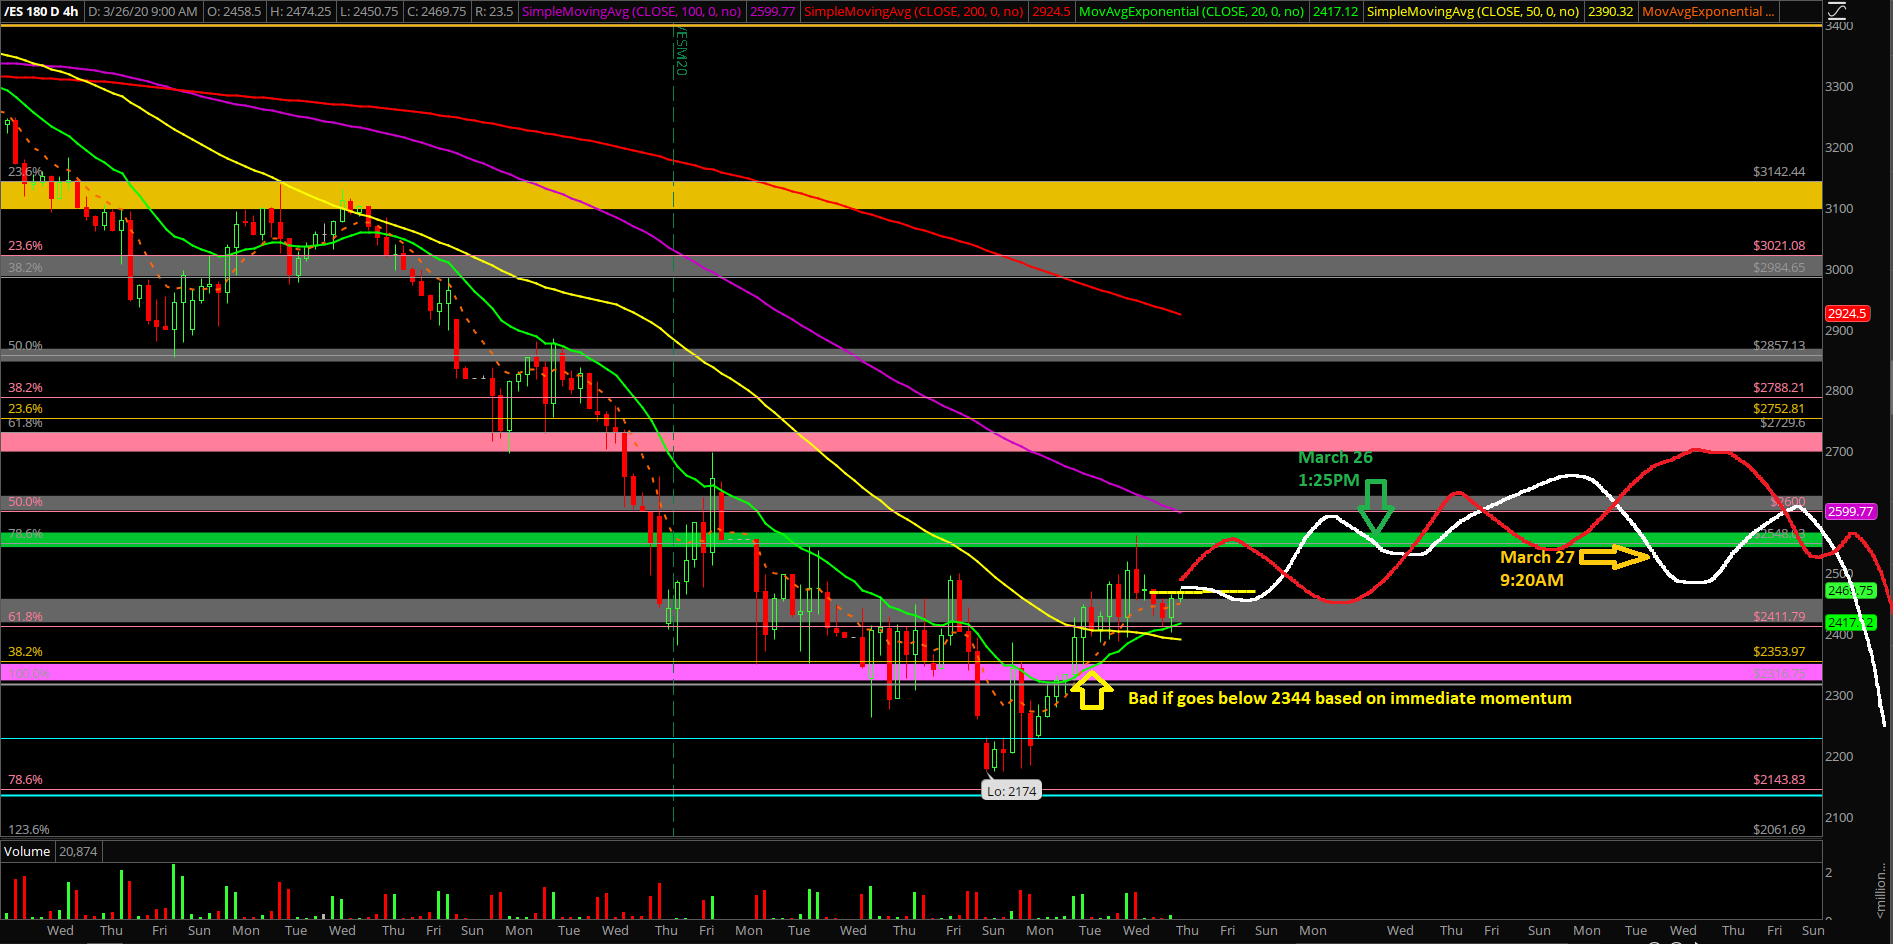Select MovAvgExponential (CLOSE, 20, 0, no) study label
Screen dimensions: 1893x944
1191,11
